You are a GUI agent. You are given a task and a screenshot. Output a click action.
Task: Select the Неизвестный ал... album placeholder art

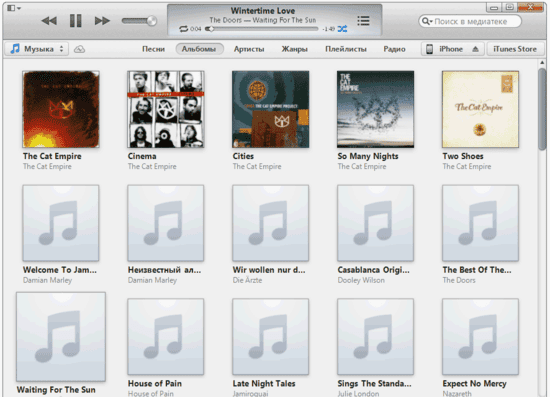pyautogui.click(x=166, y=223)
